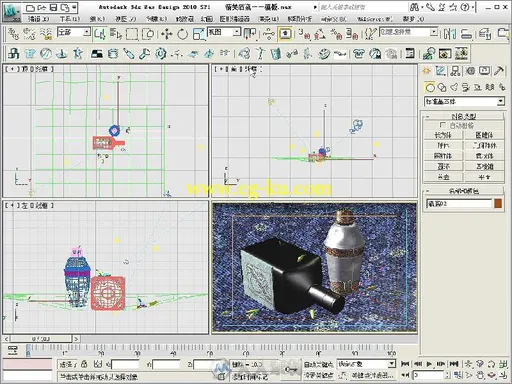The width and height of the screenshot is (512, 384).
Task: Select the Lights create category icon
Action: coord(454,87)
